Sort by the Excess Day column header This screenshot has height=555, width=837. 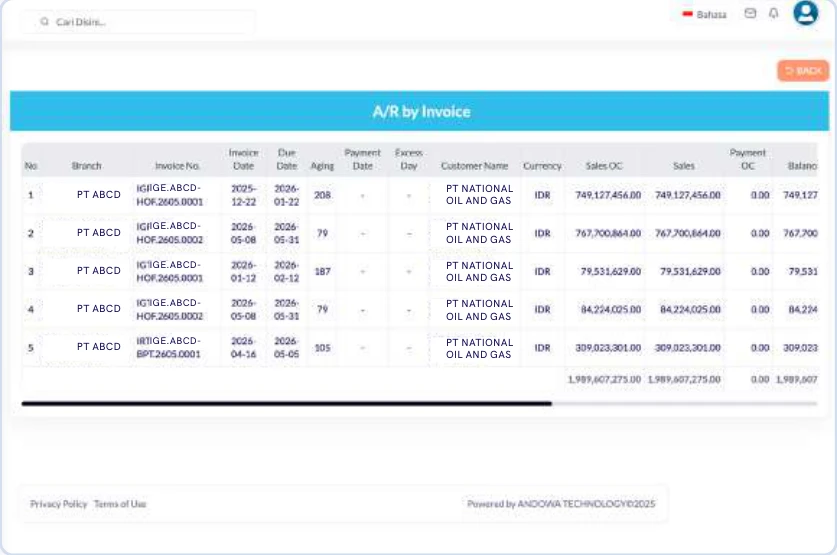click(409, 159)
